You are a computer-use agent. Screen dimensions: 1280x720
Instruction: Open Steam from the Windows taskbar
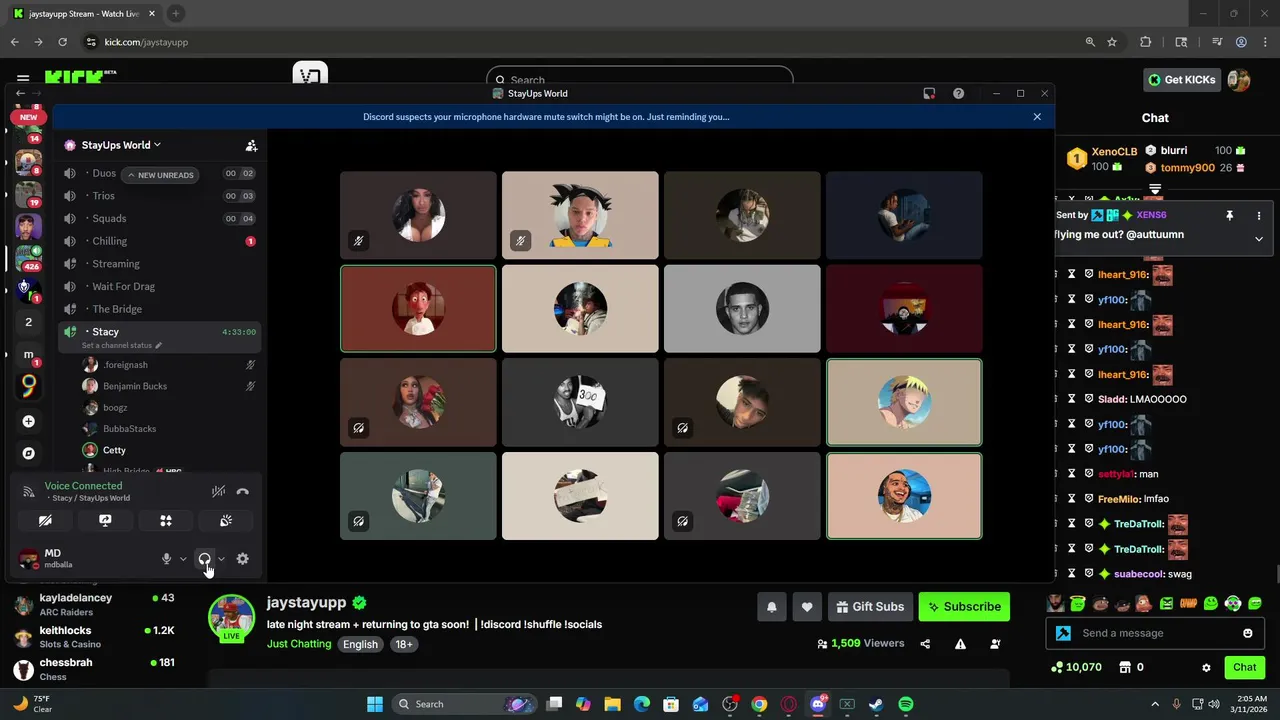coord(876,704)
